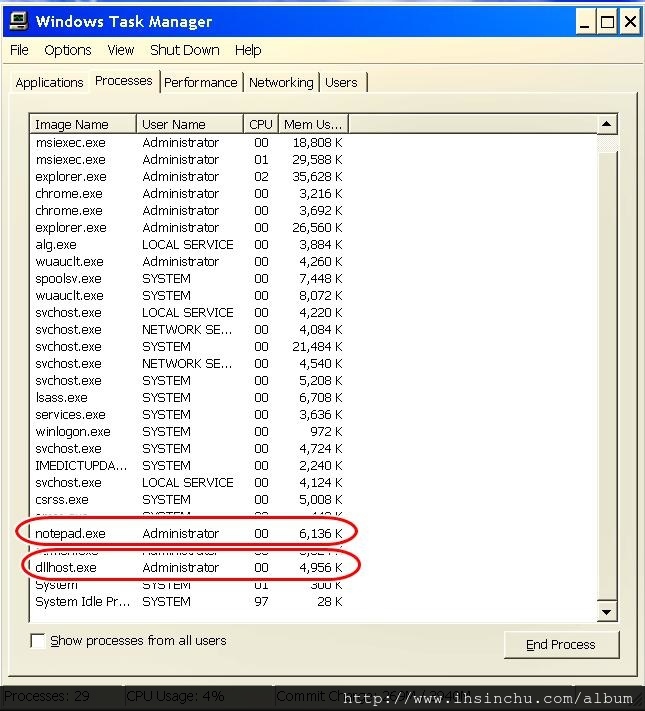Viewport: 645px width, 711px height.
Task: Select explorer.exe using 35,628 K
Action: (189, 176)
